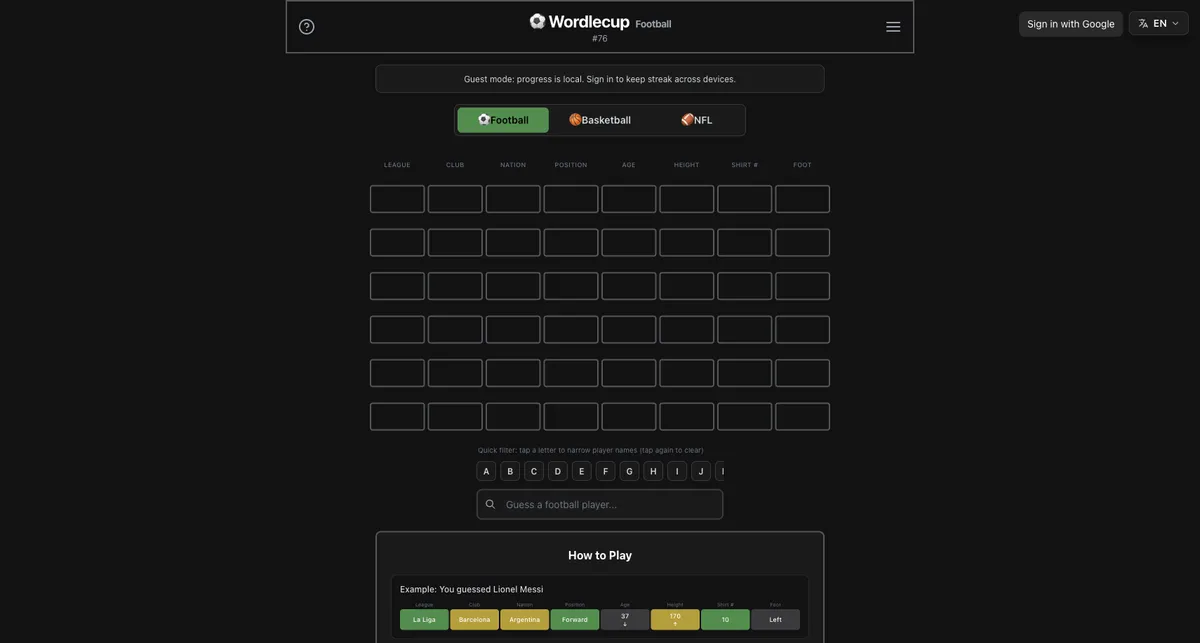Click the HEIGHT column header above the grid
The width and height of the screenshot is (1200, 643).
687,165
